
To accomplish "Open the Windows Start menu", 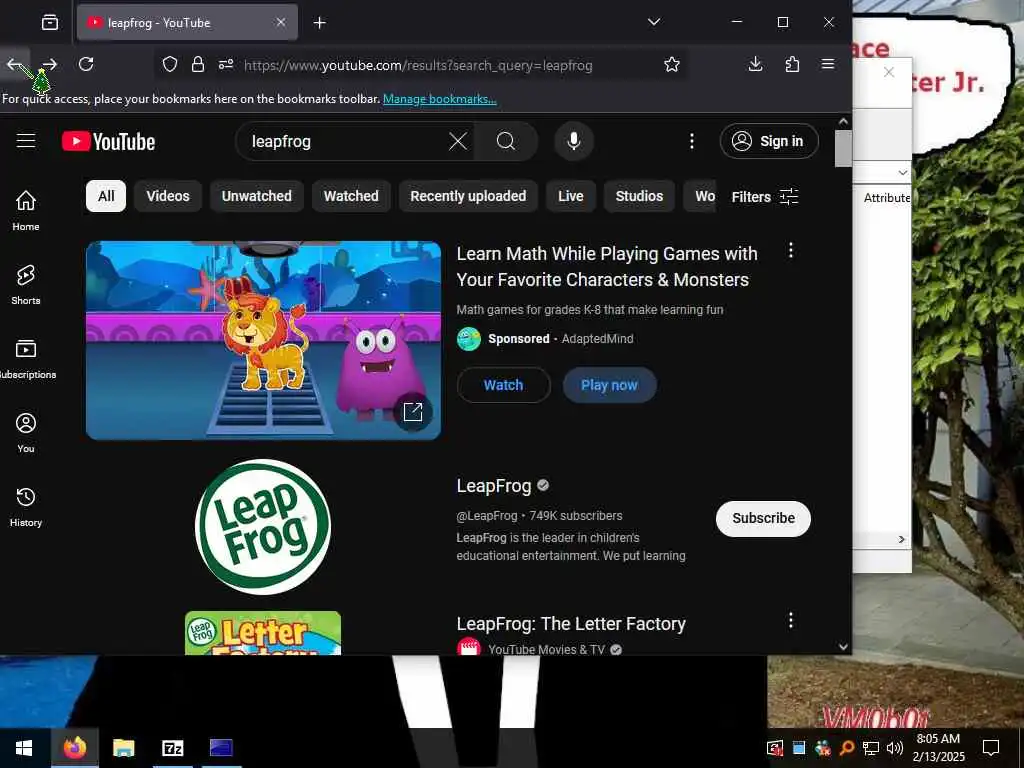I will pyautogui.click(x=24, y=748).
